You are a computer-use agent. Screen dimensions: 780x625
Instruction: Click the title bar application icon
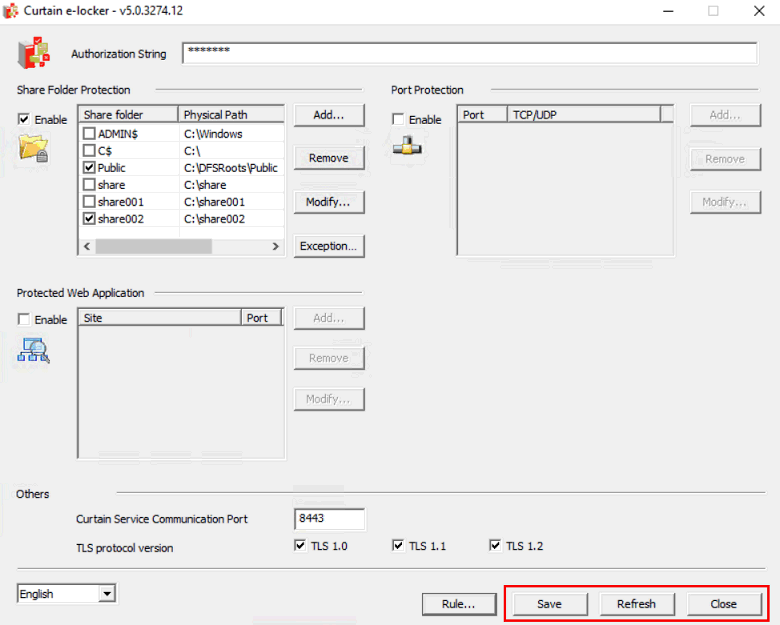pos(12,11)
